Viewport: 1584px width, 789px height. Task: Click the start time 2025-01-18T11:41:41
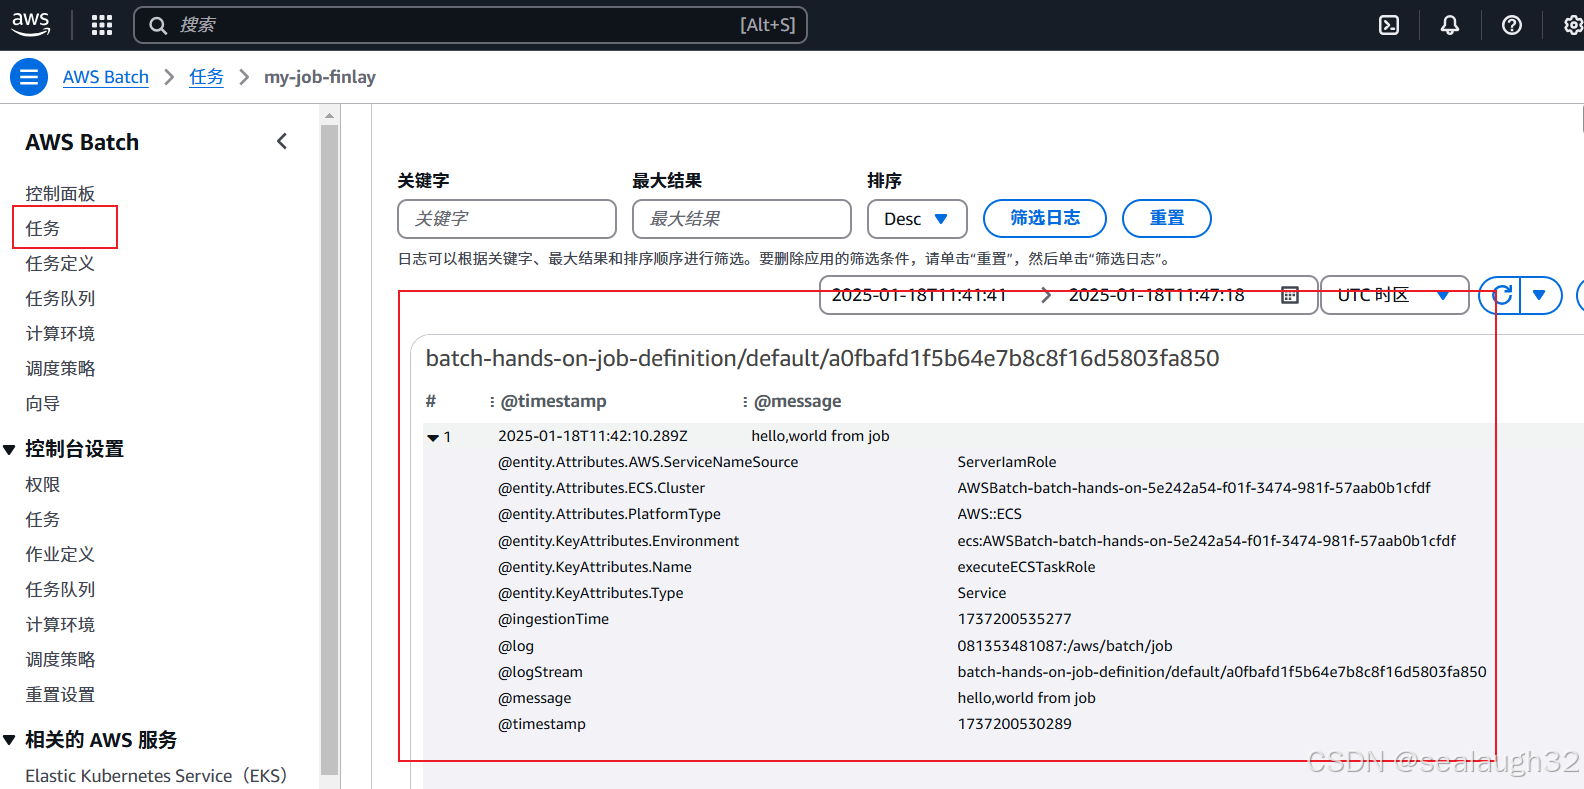(x=919, y=295)
